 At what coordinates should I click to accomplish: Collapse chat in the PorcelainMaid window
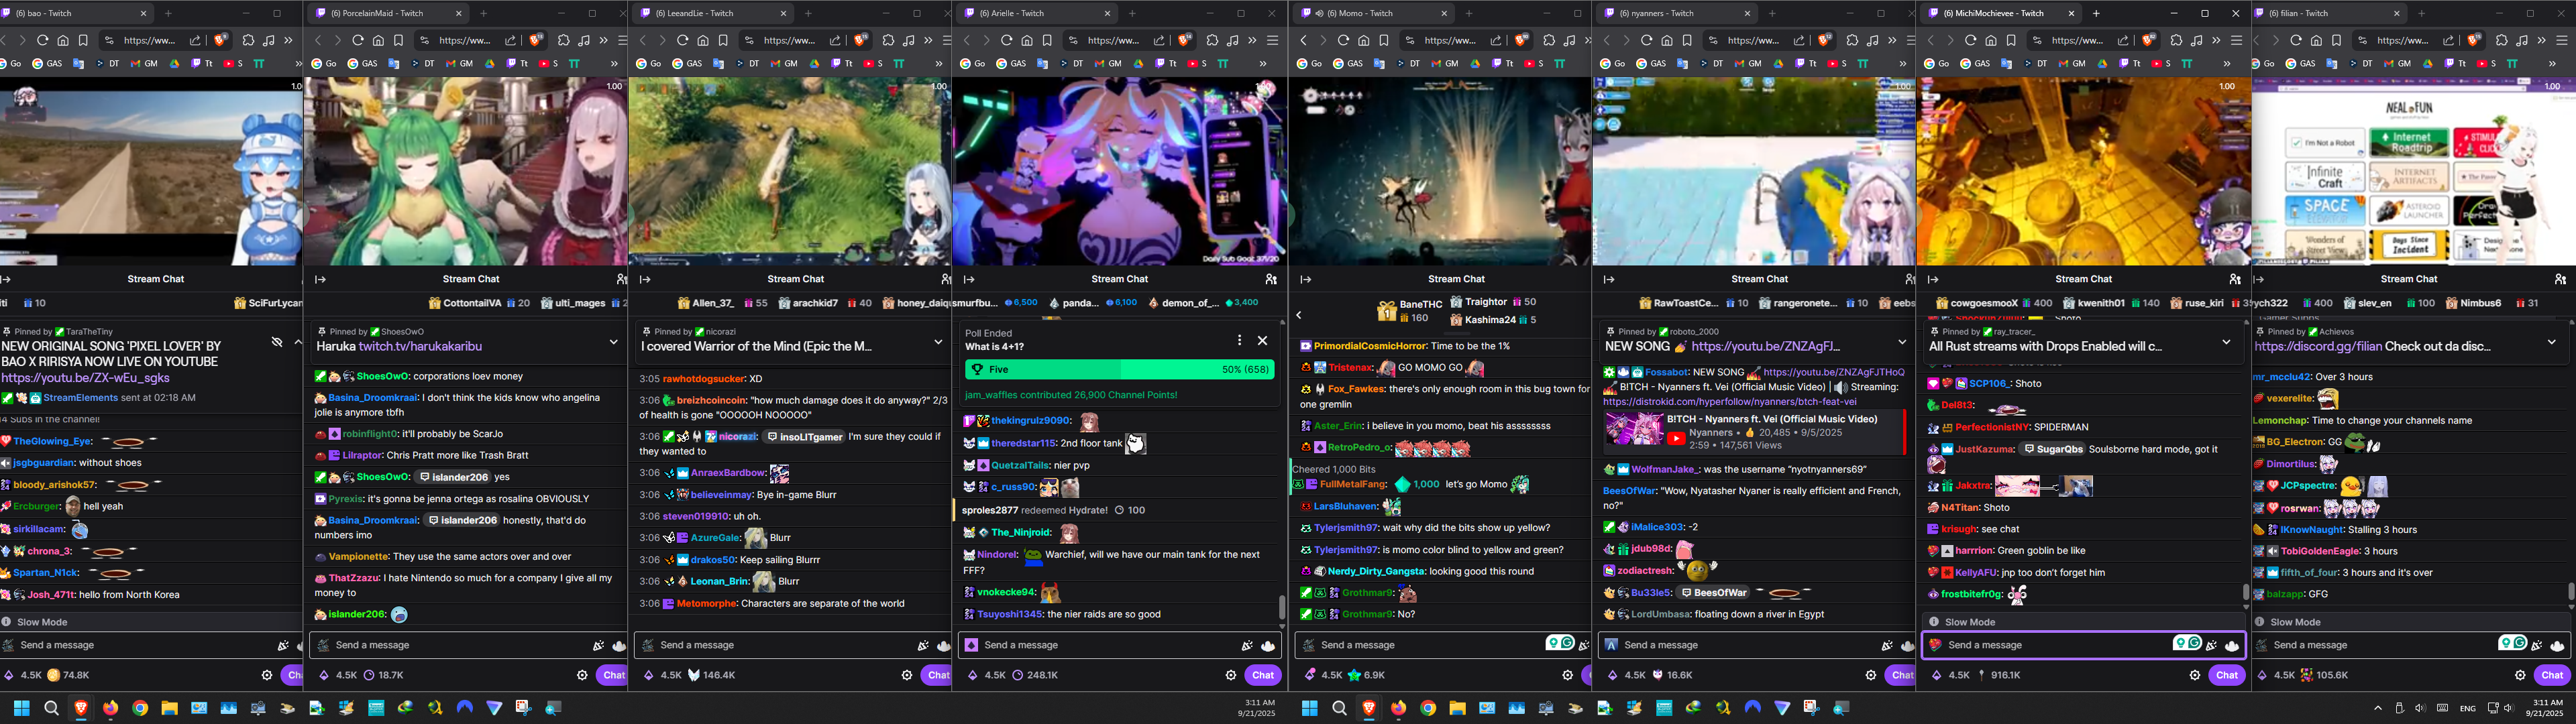[x=320, y=280]
